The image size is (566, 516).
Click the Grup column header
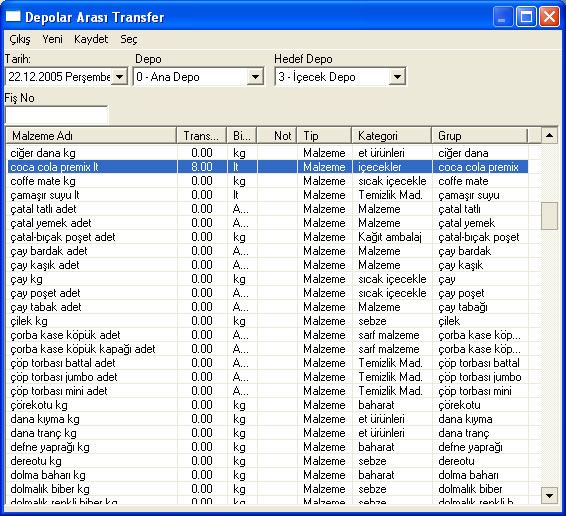480,136
